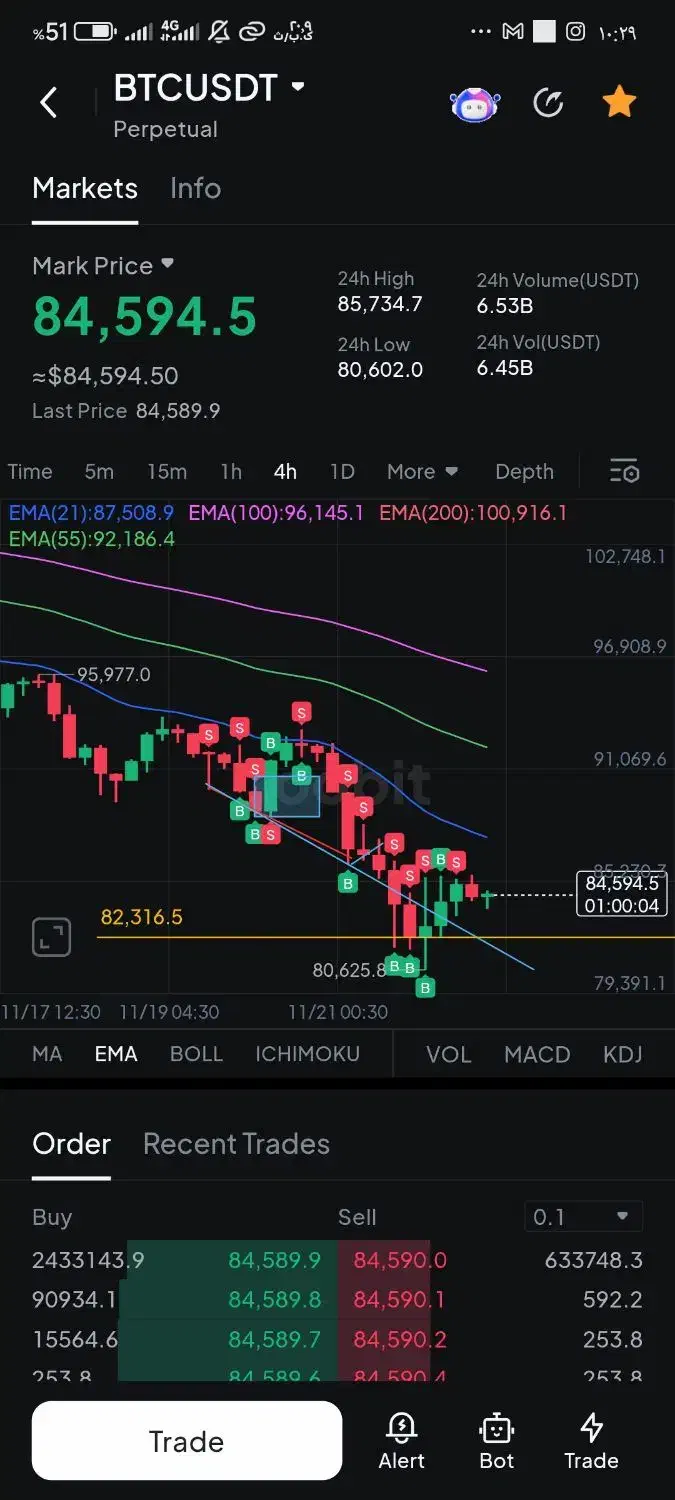Enable KDJ sub-indicator
Image resolution: width=675 pixels, height=1500 pixels.
(x=623, y=1054)
